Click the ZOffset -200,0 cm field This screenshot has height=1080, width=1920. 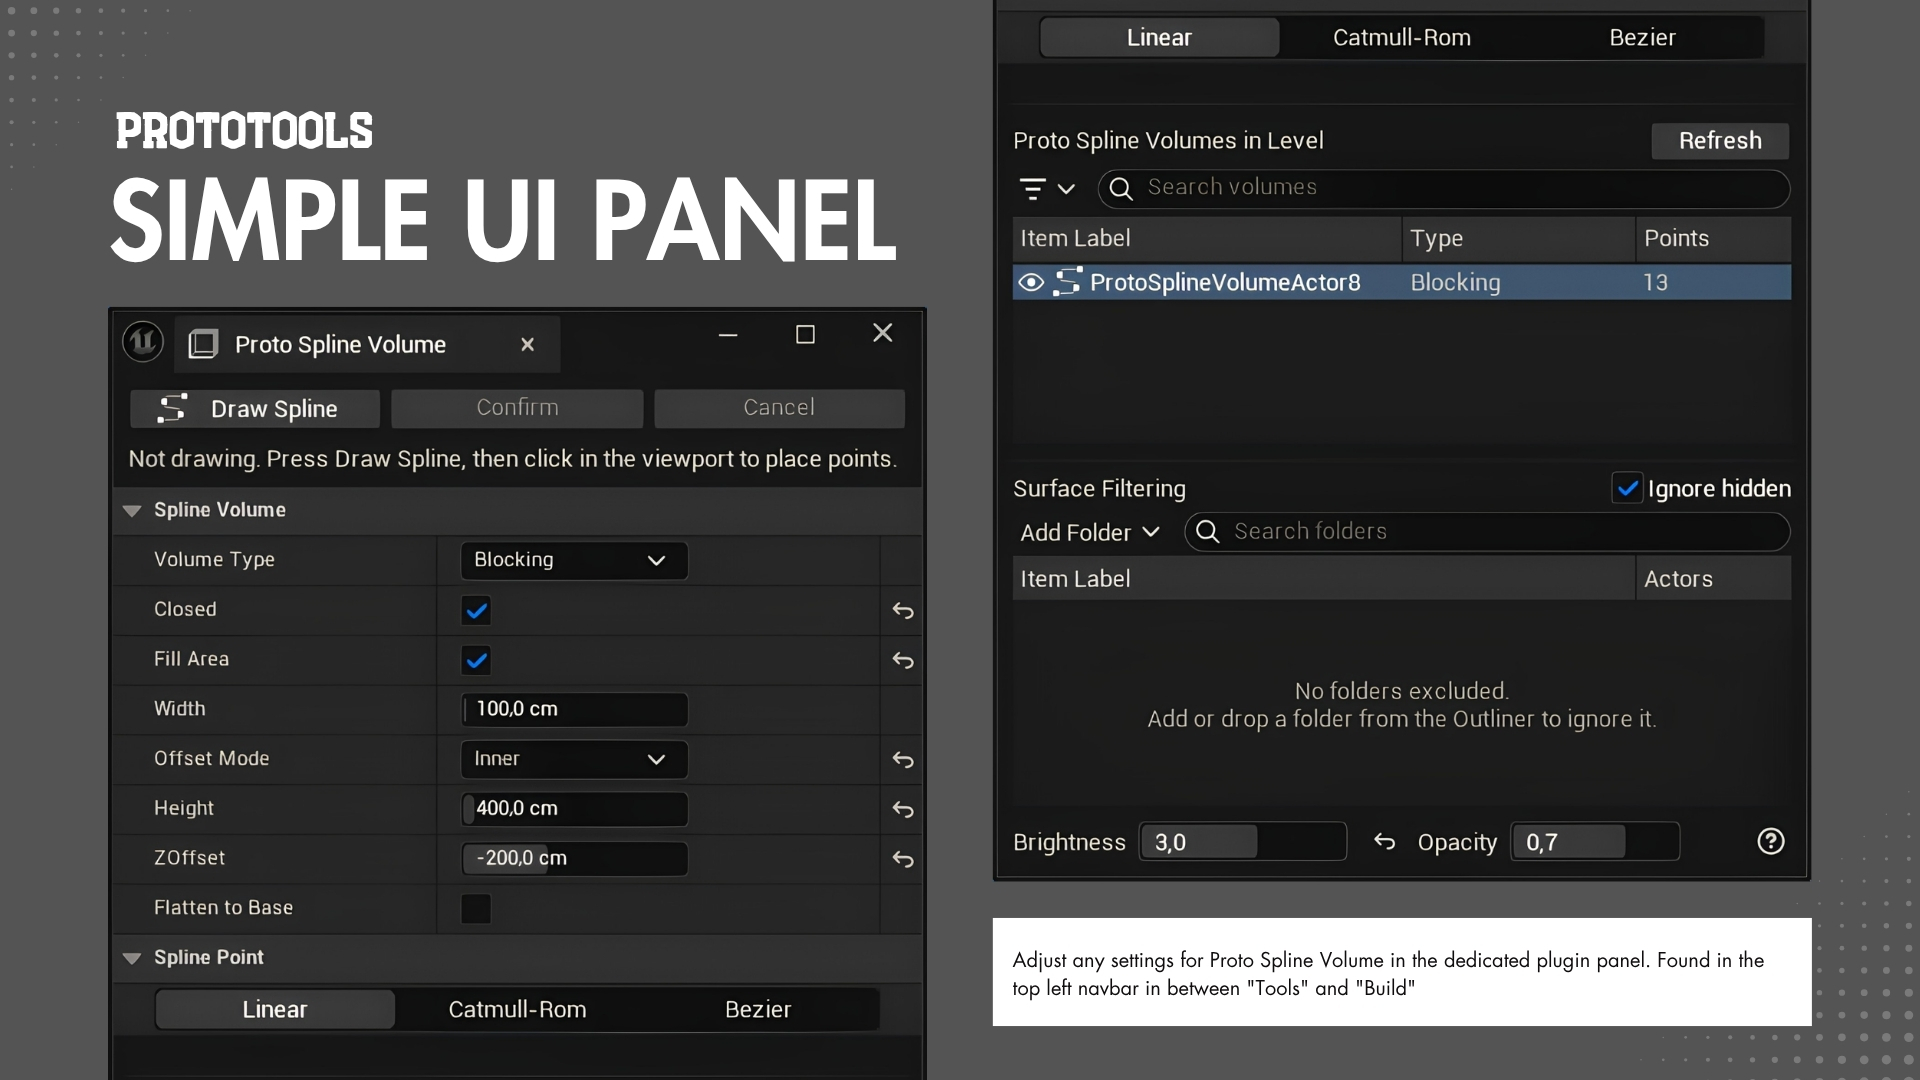(574, 858)
